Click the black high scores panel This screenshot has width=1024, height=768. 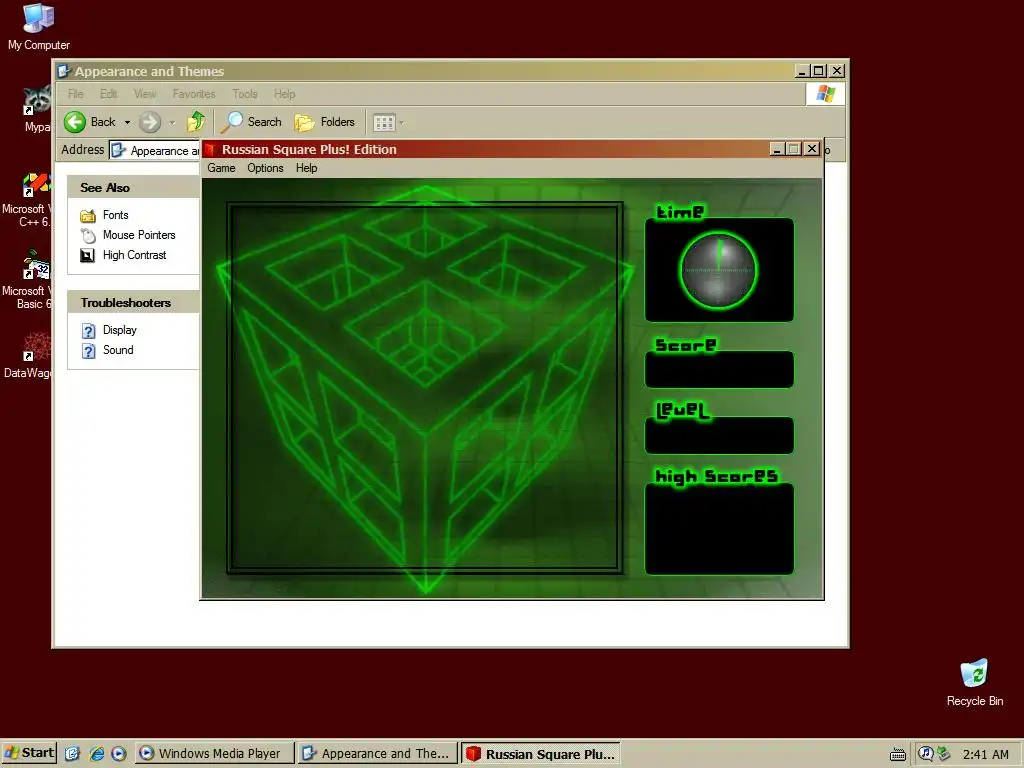[719, 529]
